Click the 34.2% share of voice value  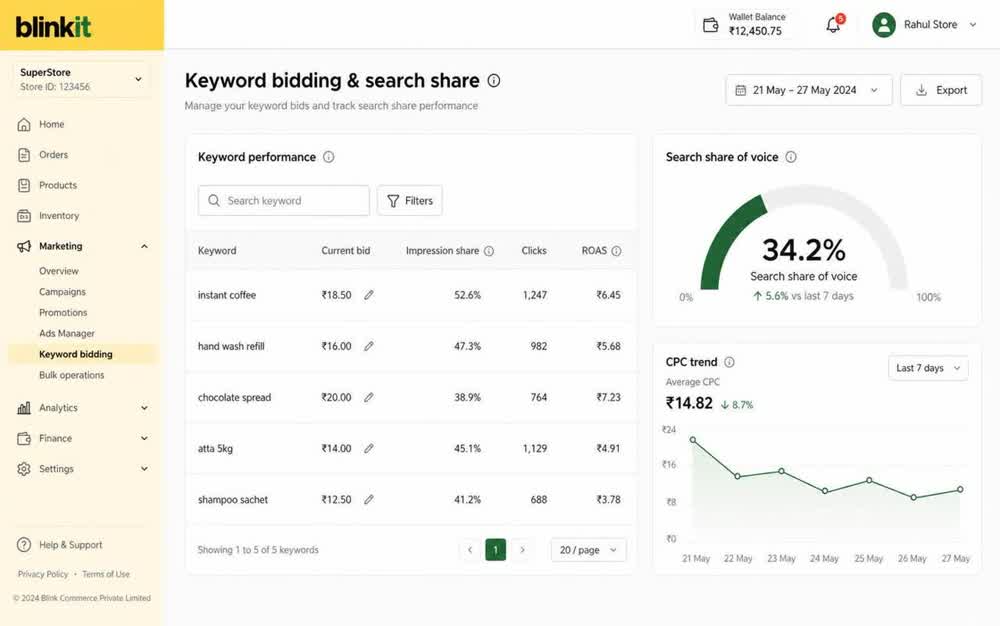tap(804, 250)
